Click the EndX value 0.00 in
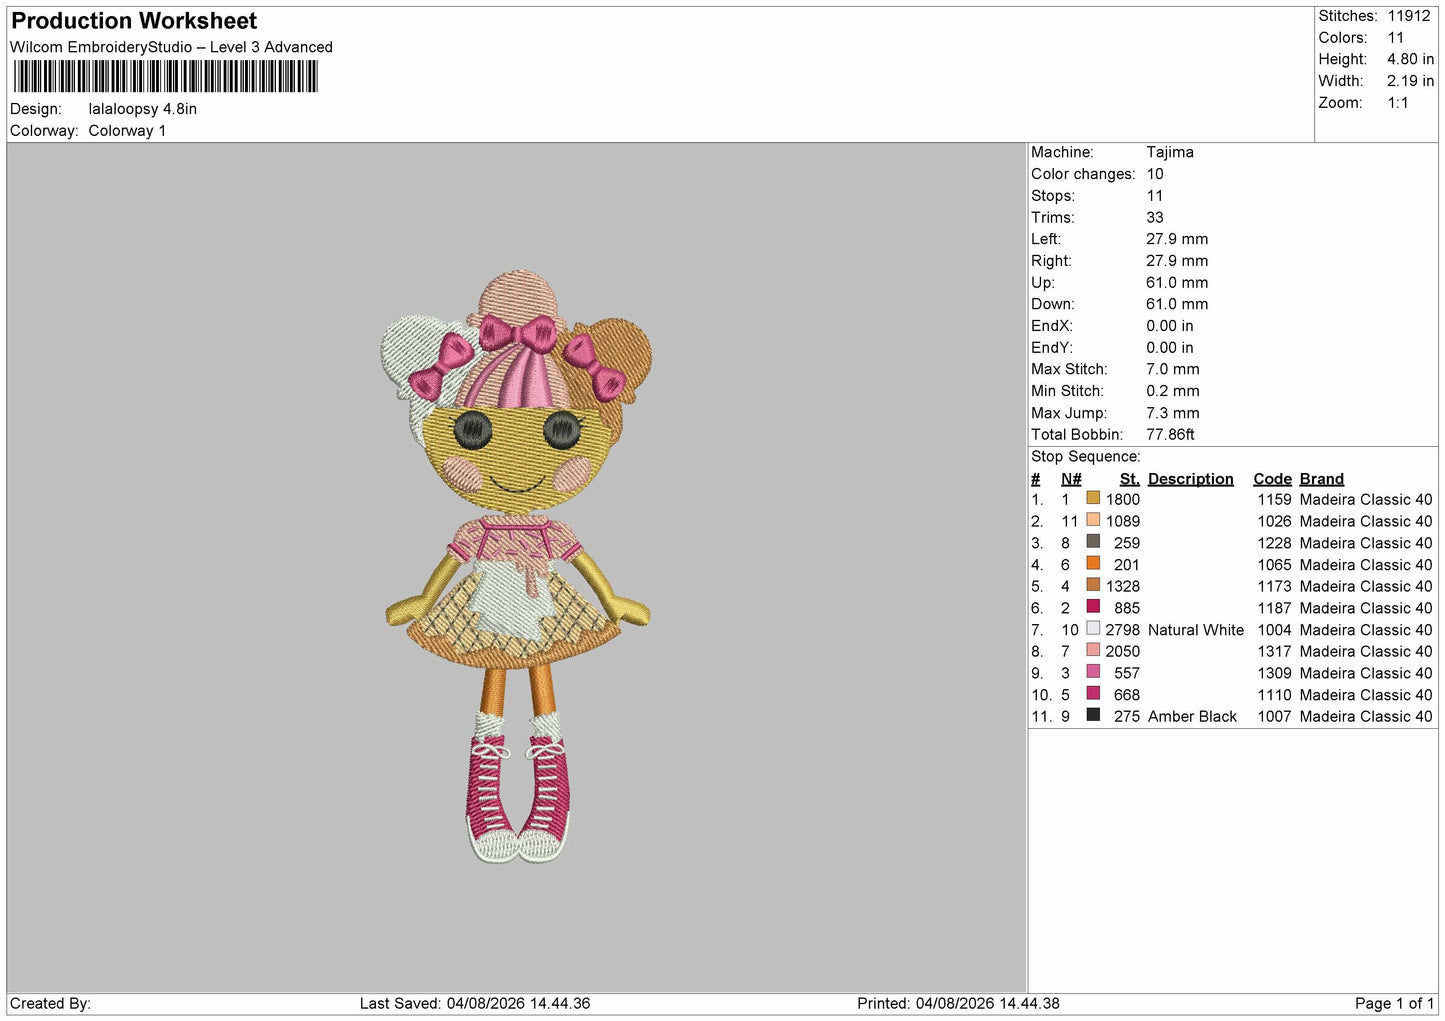Image resolution: width=1445 pixels, height=1021 pixels. point(1169,326)
